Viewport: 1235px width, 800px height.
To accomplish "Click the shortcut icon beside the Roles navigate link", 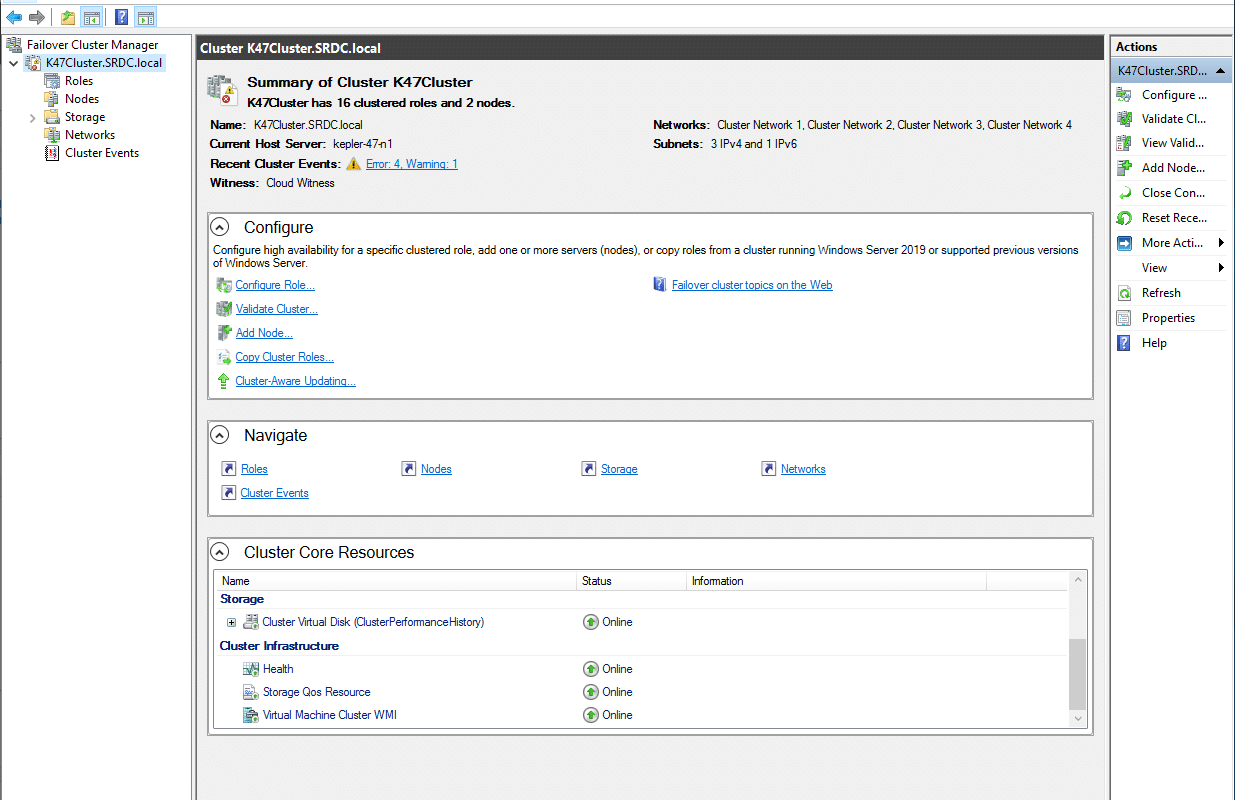I will click(x=228, y=469).
